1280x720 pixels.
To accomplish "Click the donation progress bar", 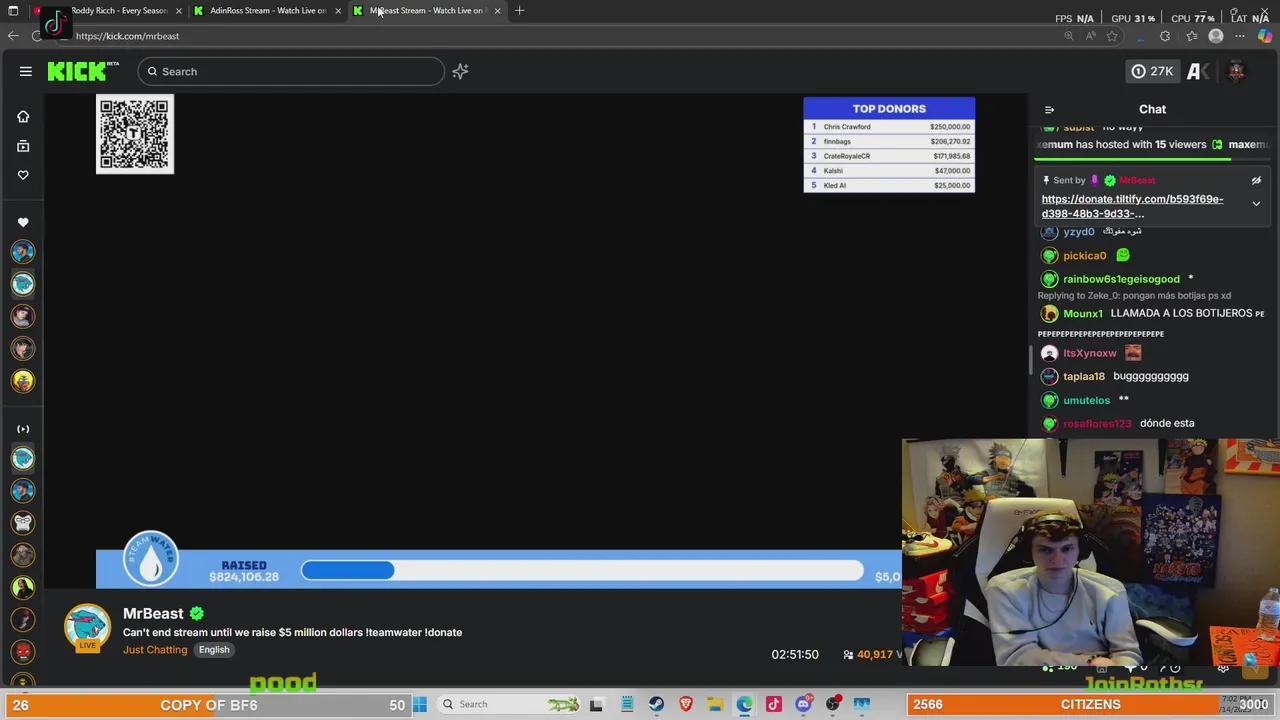I will (x=582, y=570).
